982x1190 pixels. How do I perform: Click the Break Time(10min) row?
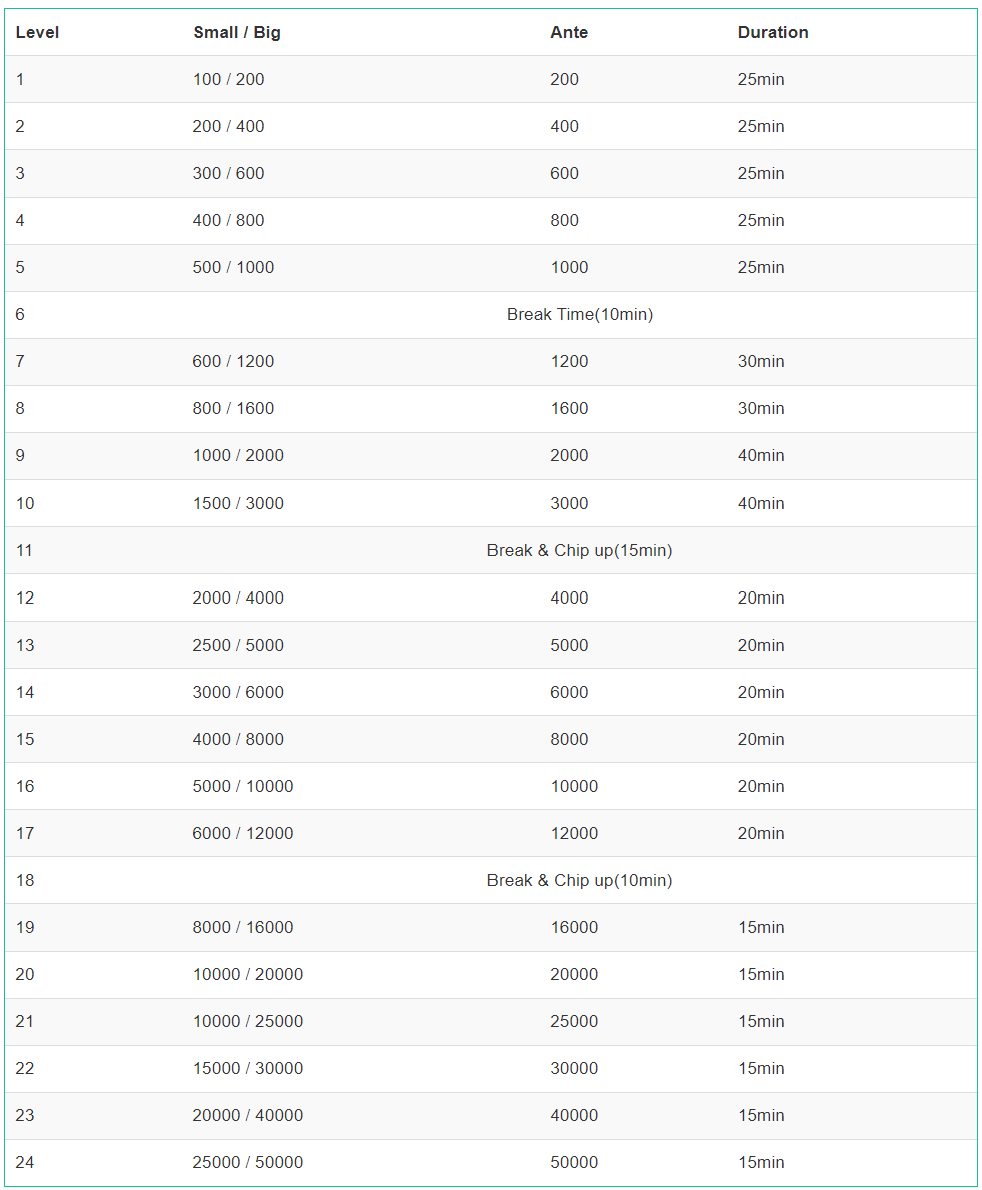(x=491, y=315)
